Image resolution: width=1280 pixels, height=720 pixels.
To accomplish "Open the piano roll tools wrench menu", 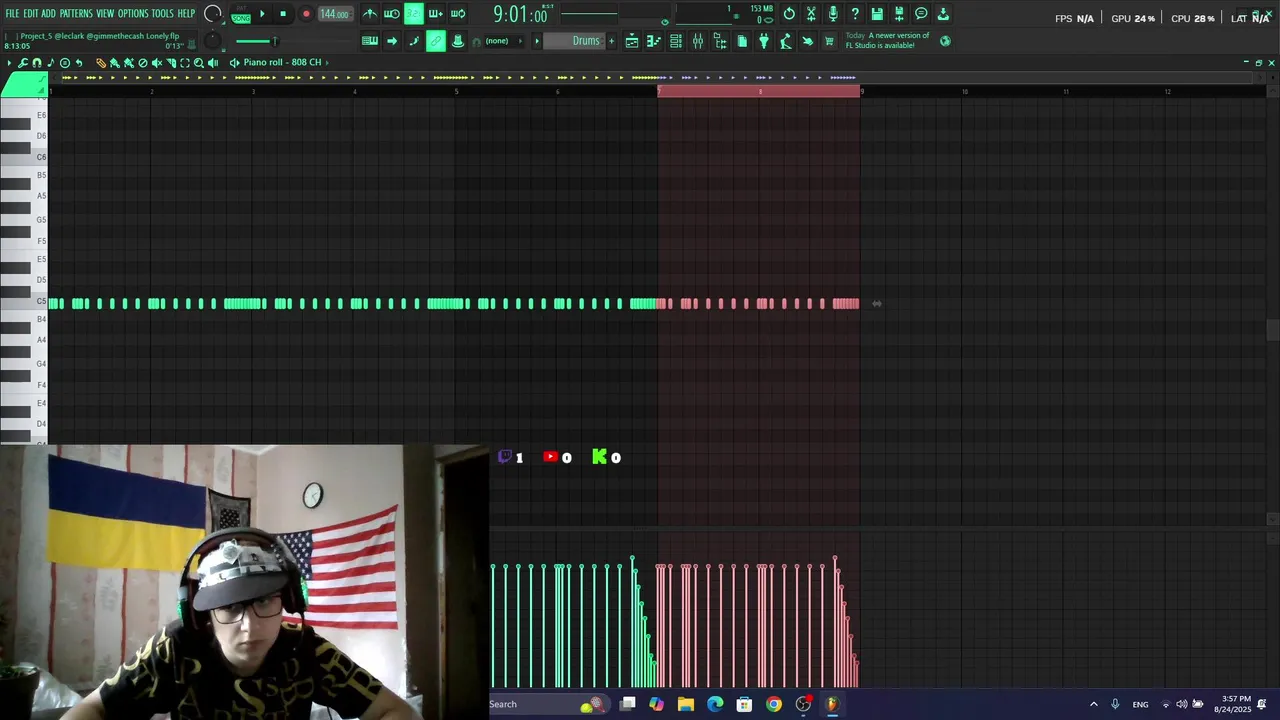I will [x=23, y=62].
